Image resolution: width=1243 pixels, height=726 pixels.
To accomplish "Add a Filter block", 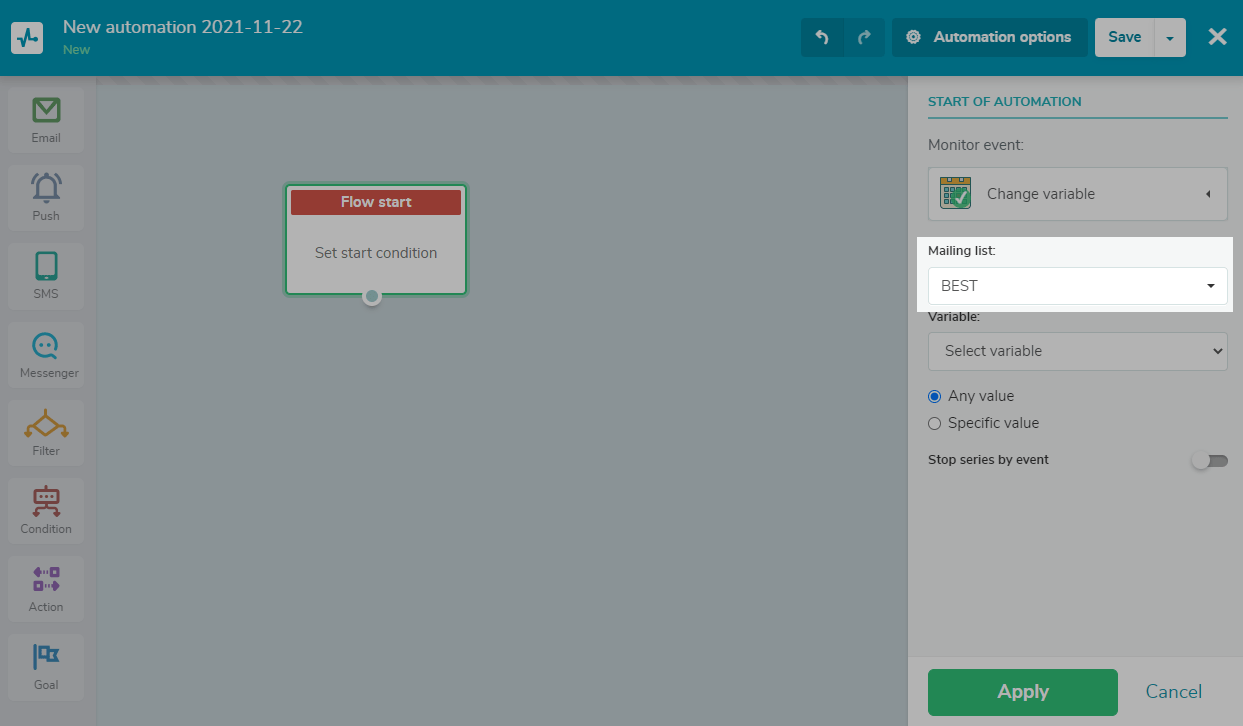I will tap(46, 433).
